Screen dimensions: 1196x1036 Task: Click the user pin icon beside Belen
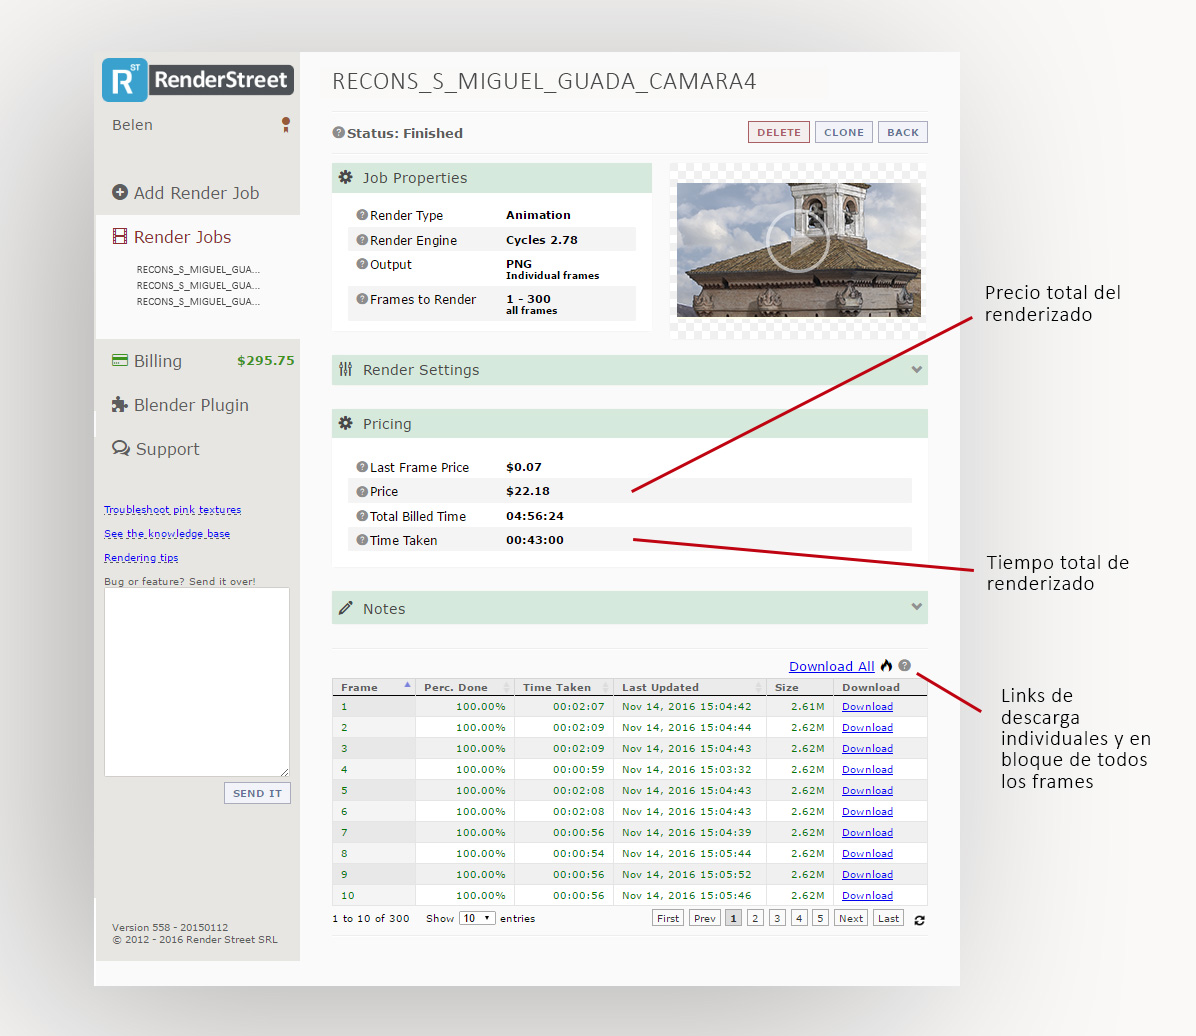click(x=286, y=125)
